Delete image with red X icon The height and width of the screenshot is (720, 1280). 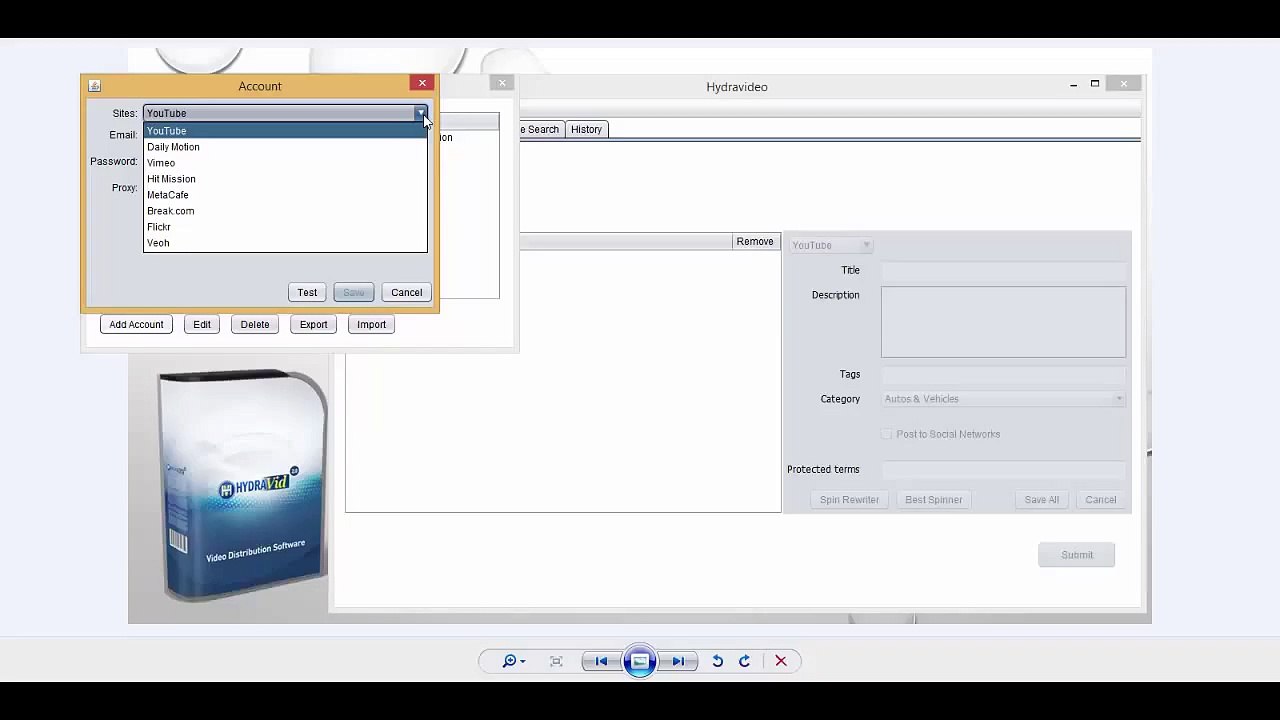781,661
